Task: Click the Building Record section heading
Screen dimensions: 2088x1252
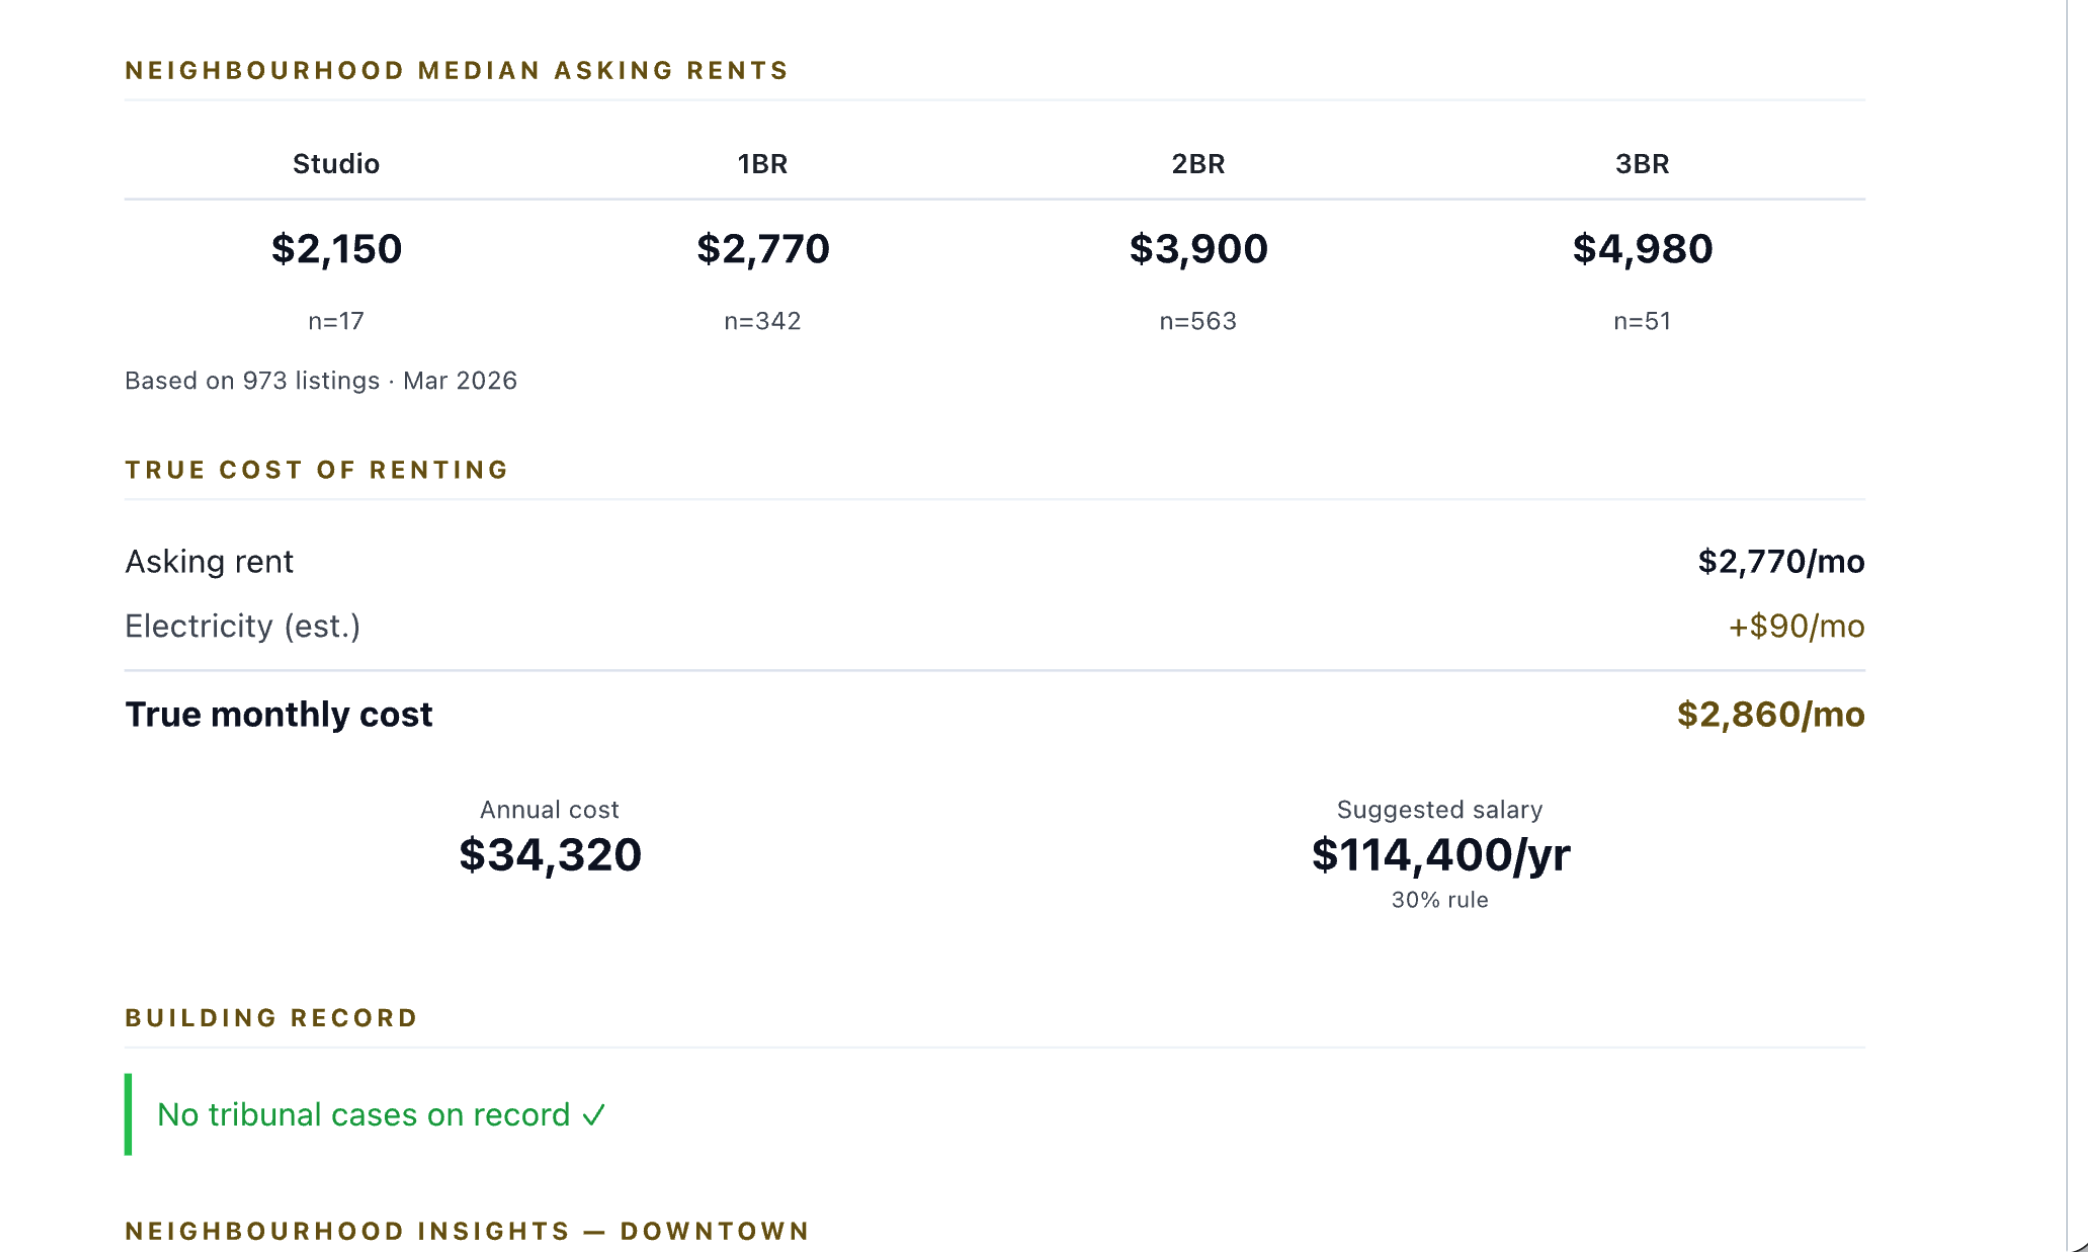Action: pyautogui.click(x=271, y=1018)
